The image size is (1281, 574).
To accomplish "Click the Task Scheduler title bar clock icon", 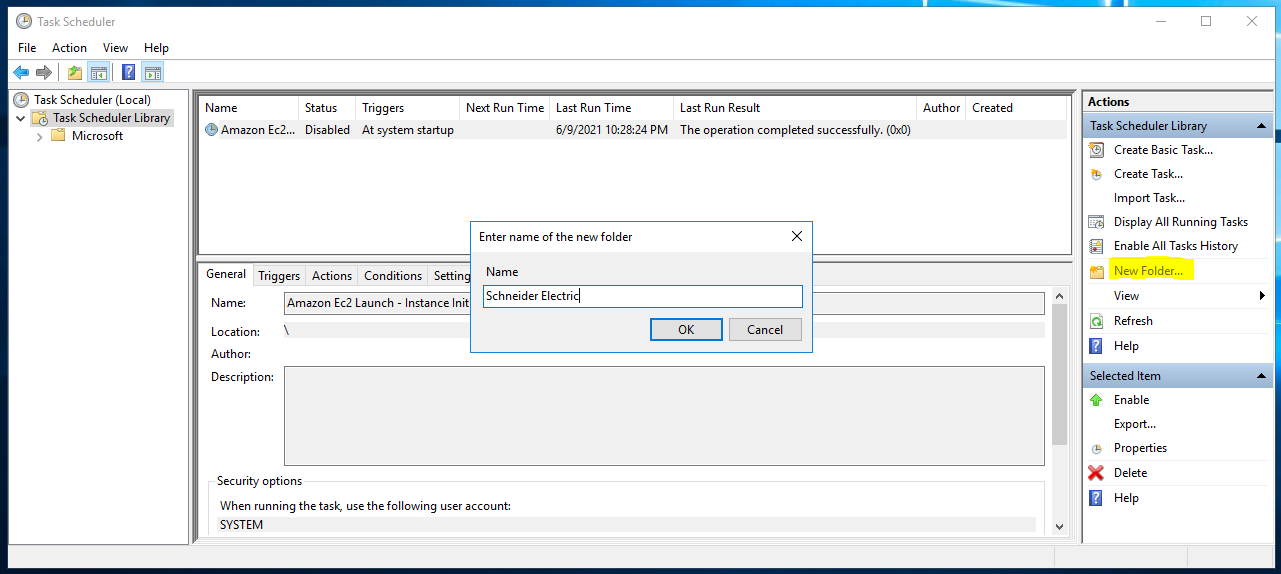I will (23, 21).
